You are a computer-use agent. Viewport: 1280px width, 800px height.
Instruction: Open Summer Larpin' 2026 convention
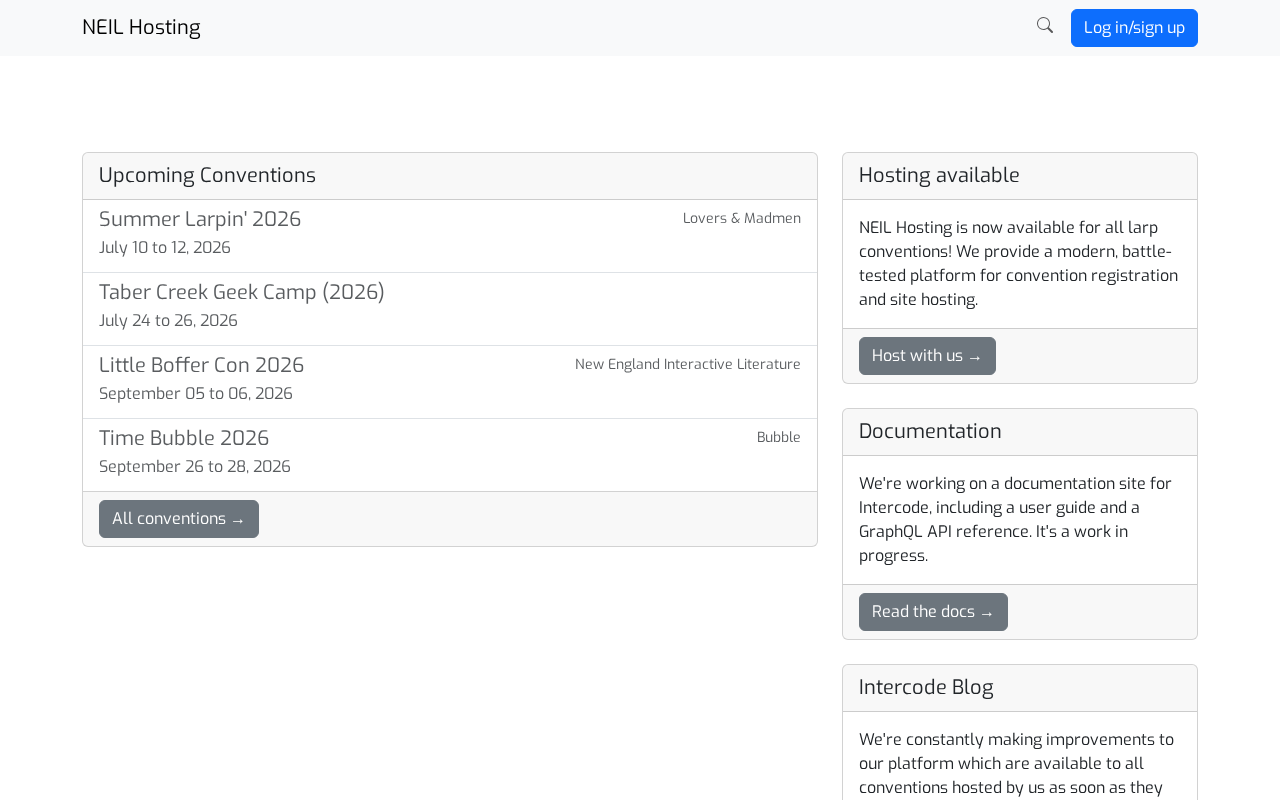pyautogui.click(x=200, y=219)
